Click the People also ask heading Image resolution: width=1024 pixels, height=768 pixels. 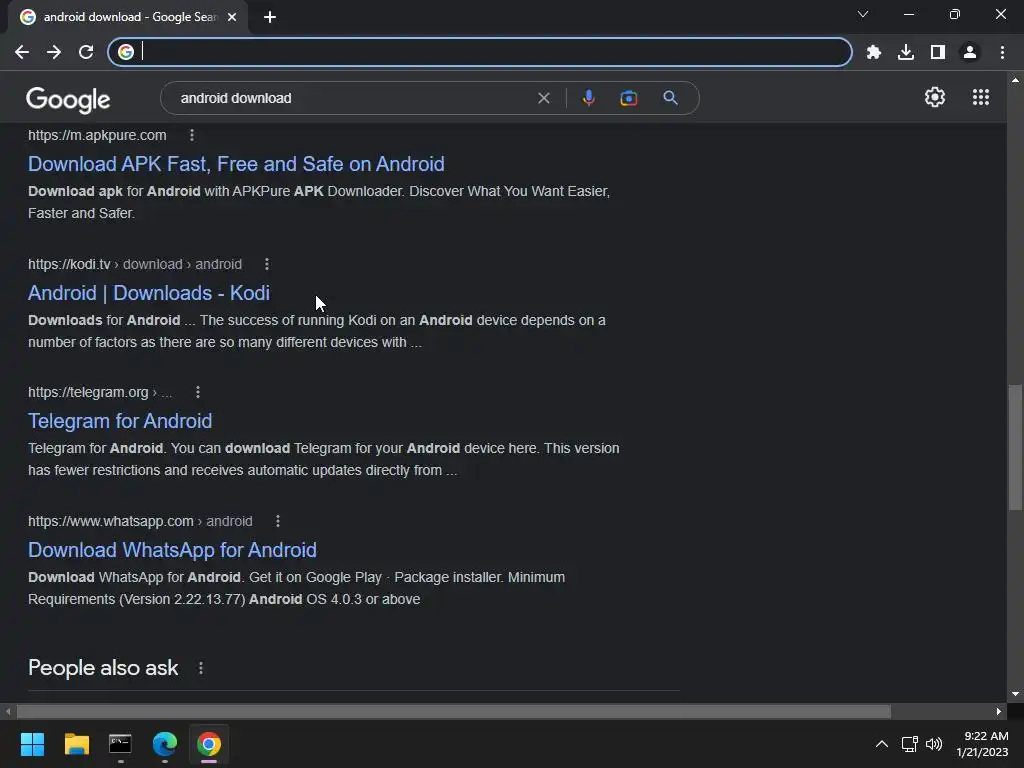click(103, 668)
